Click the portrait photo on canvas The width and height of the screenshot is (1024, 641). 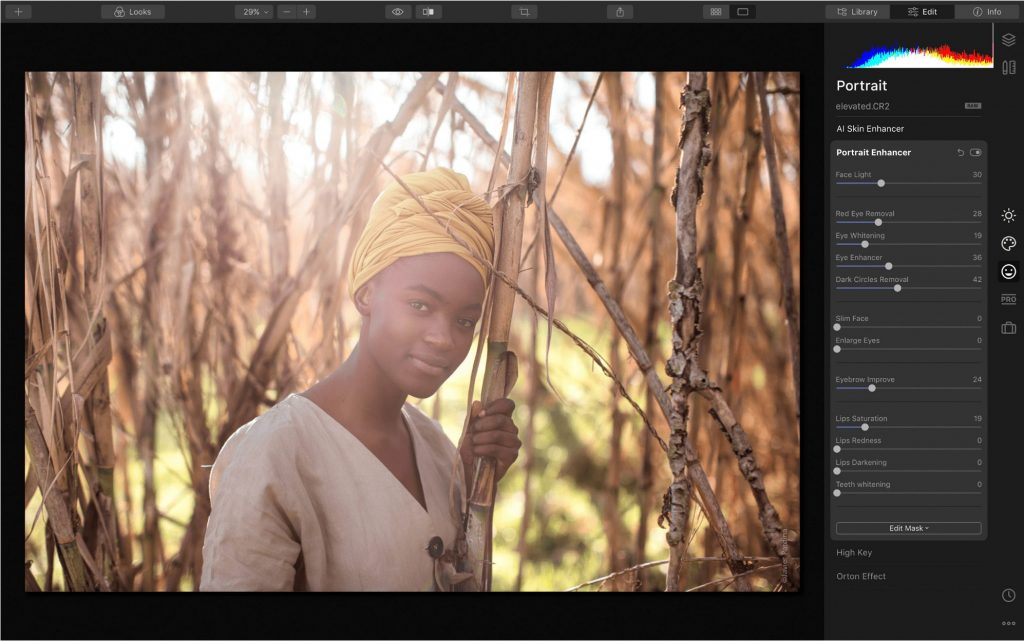coord(412,332)
